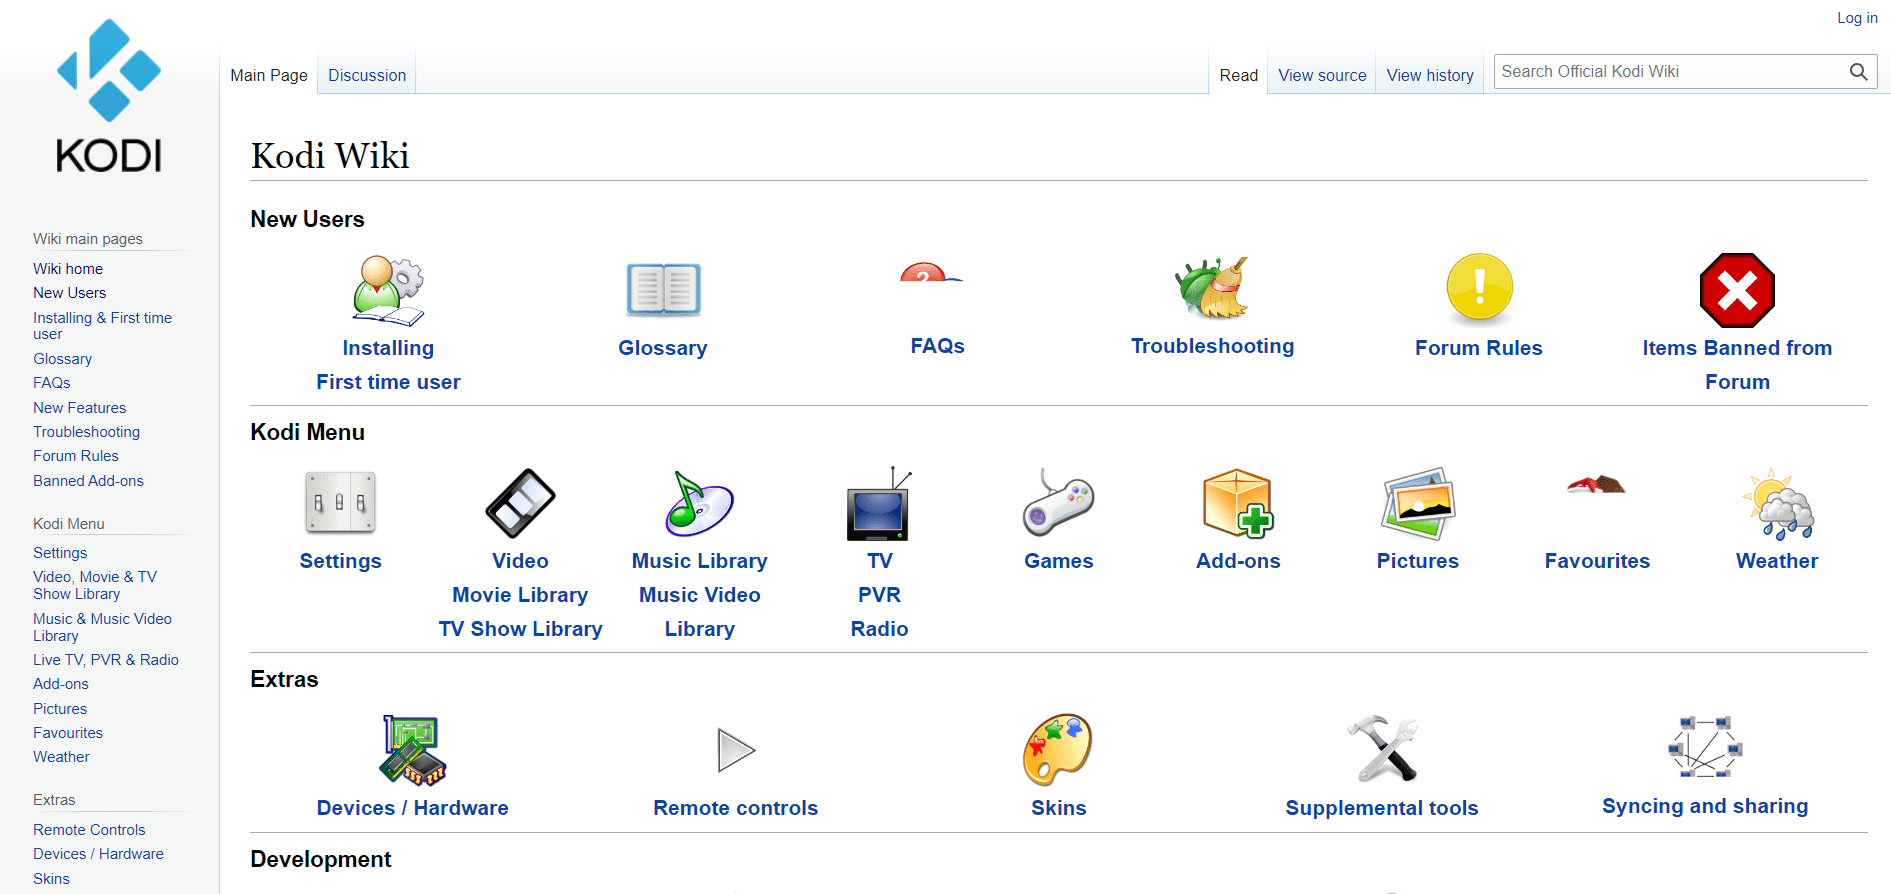This screenshot has height=894, width=1891.
Task: Click the Pictures photo stack icon
Action: click(x=1417, y=503)
